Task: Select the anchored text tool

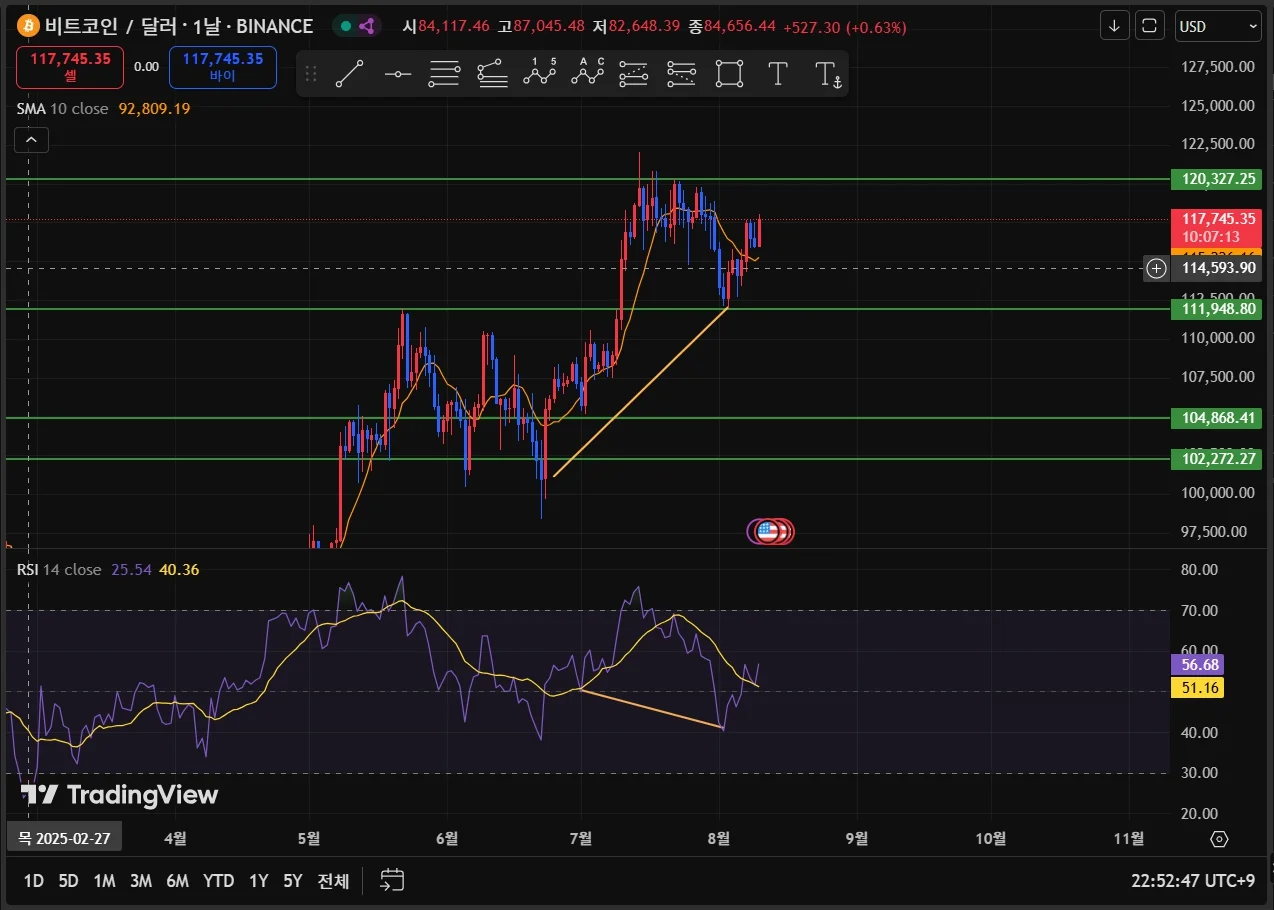Action: click(x=826, y=74)
